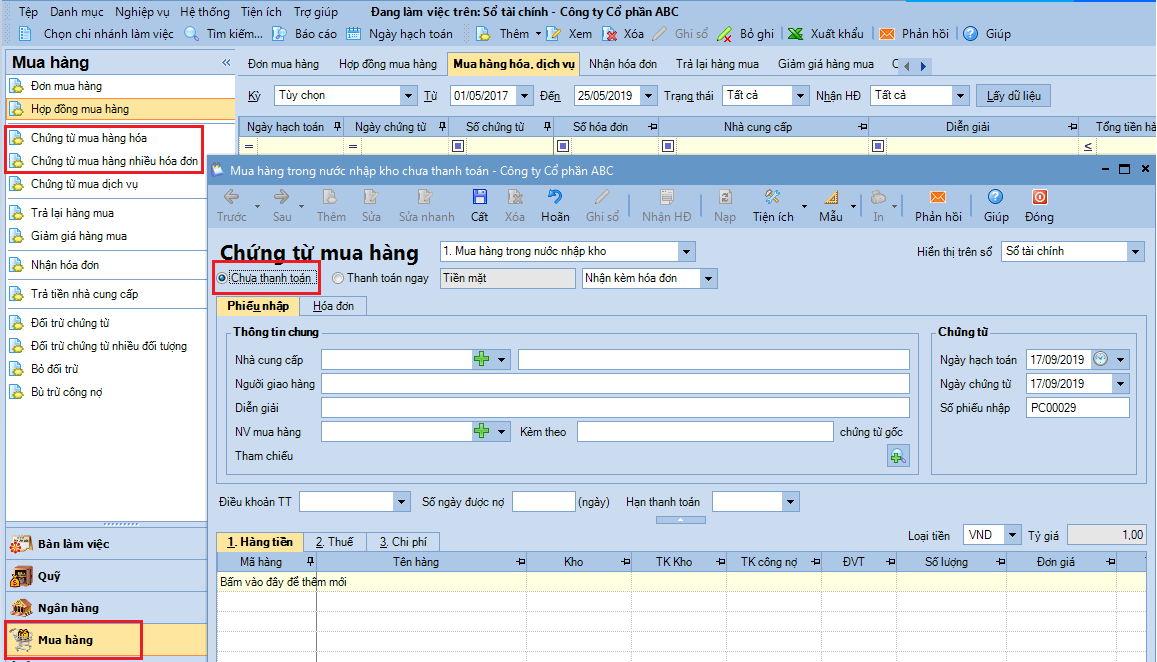Open Chứng từ mua dịch vụ link
Image resolution: width=1157 pixels, height=662 pixels.
pos(84,184)
